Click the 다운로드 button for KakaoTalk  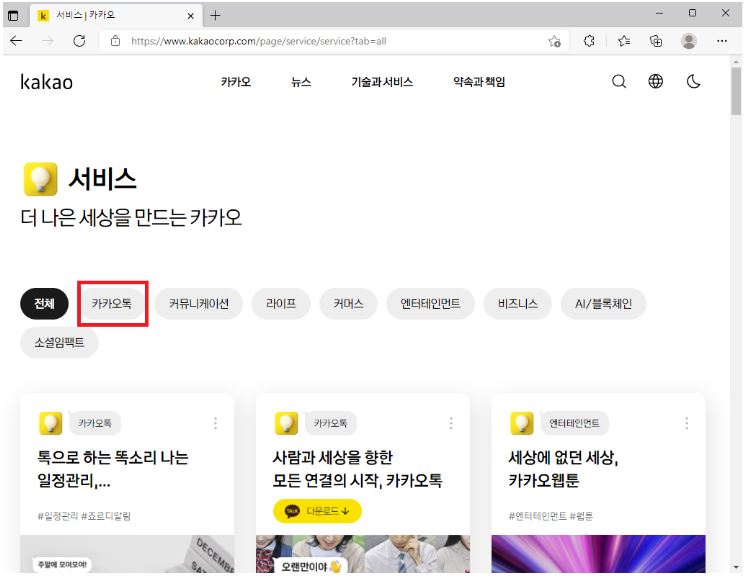point(318,511)
